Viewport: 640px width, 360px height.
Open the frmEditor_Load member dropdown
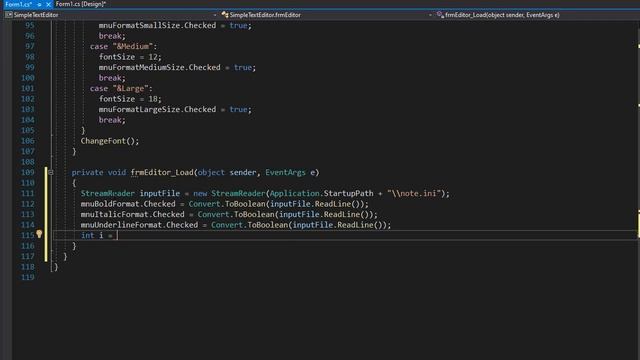click(537, 15)
